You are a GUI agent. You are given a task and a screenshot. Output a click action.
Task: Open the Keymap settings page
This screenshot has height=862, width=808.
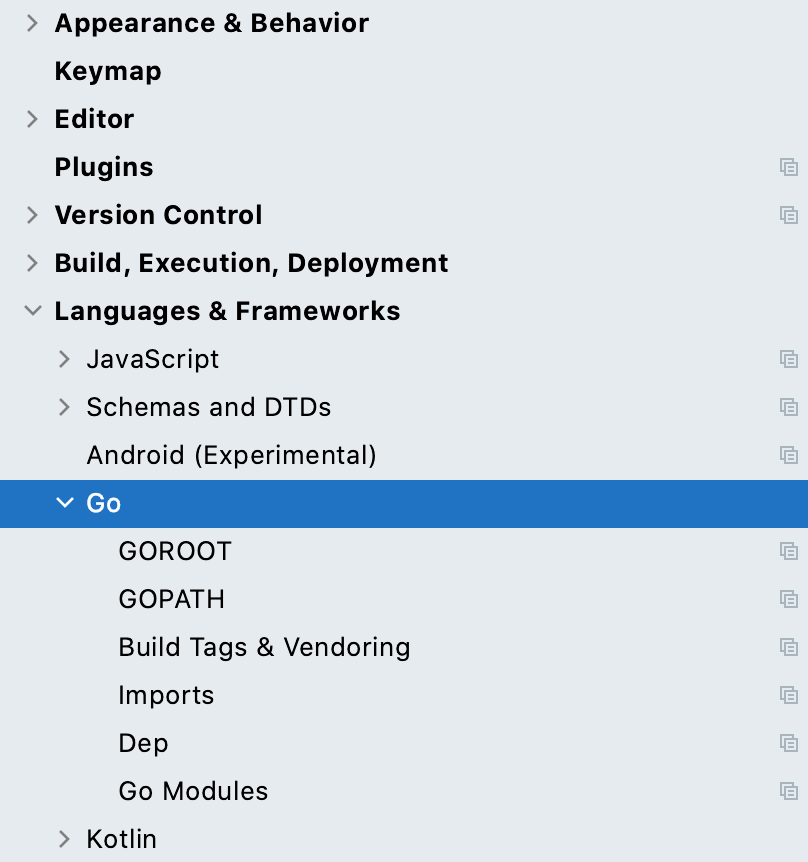[x=108, y=71]
